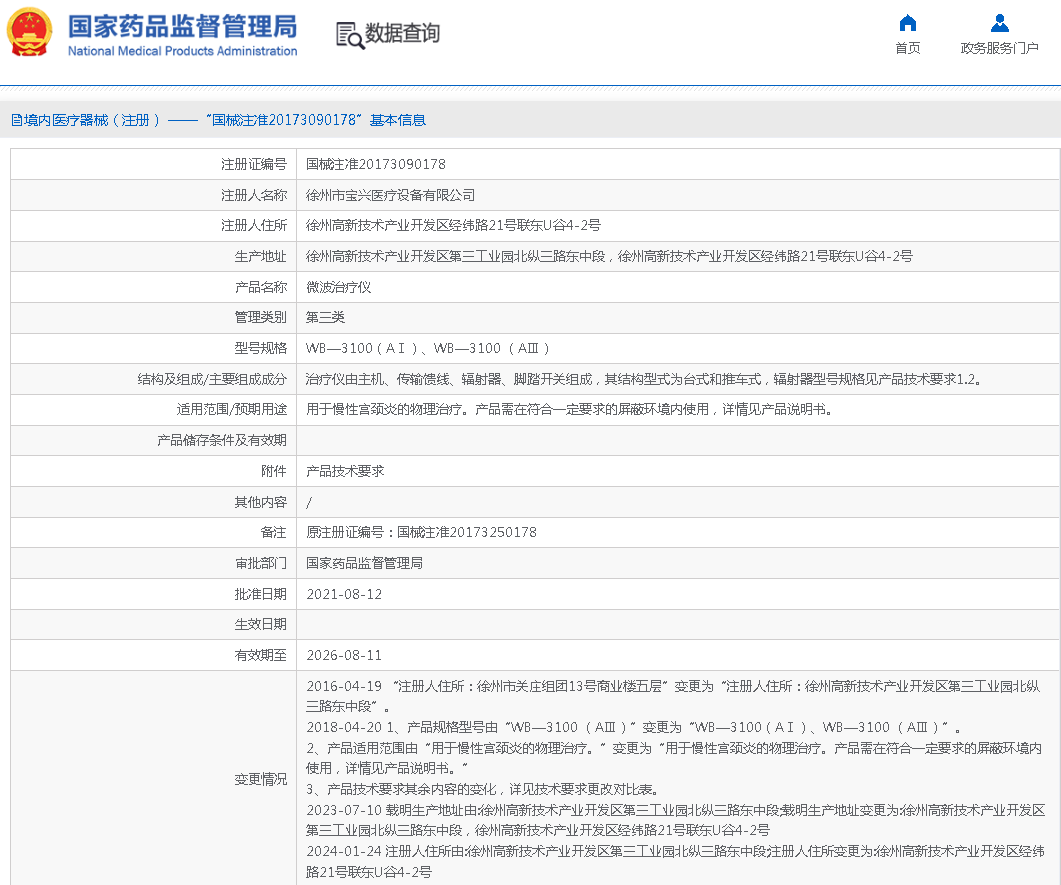The height and width of the screenshot is (885, 1061).
Task: Click the 产品储存条件及有效期 label
Action: click(x=222, y=440)
